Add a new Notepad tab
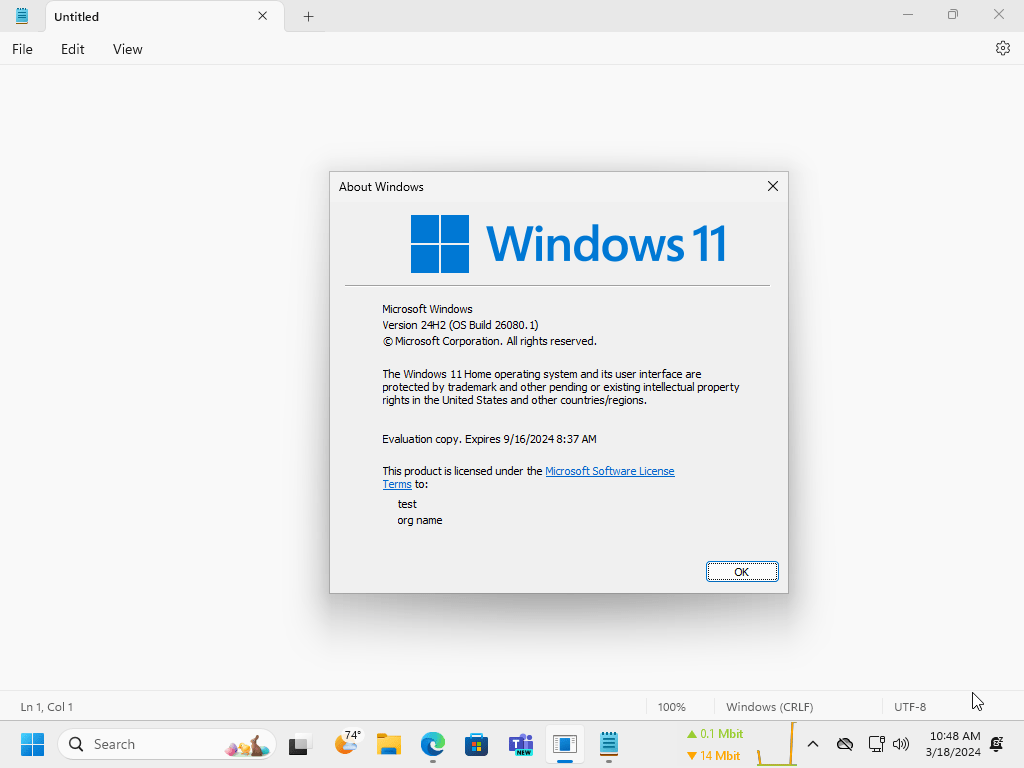Viewport: 1024px width, 768px height. point(308,16)
